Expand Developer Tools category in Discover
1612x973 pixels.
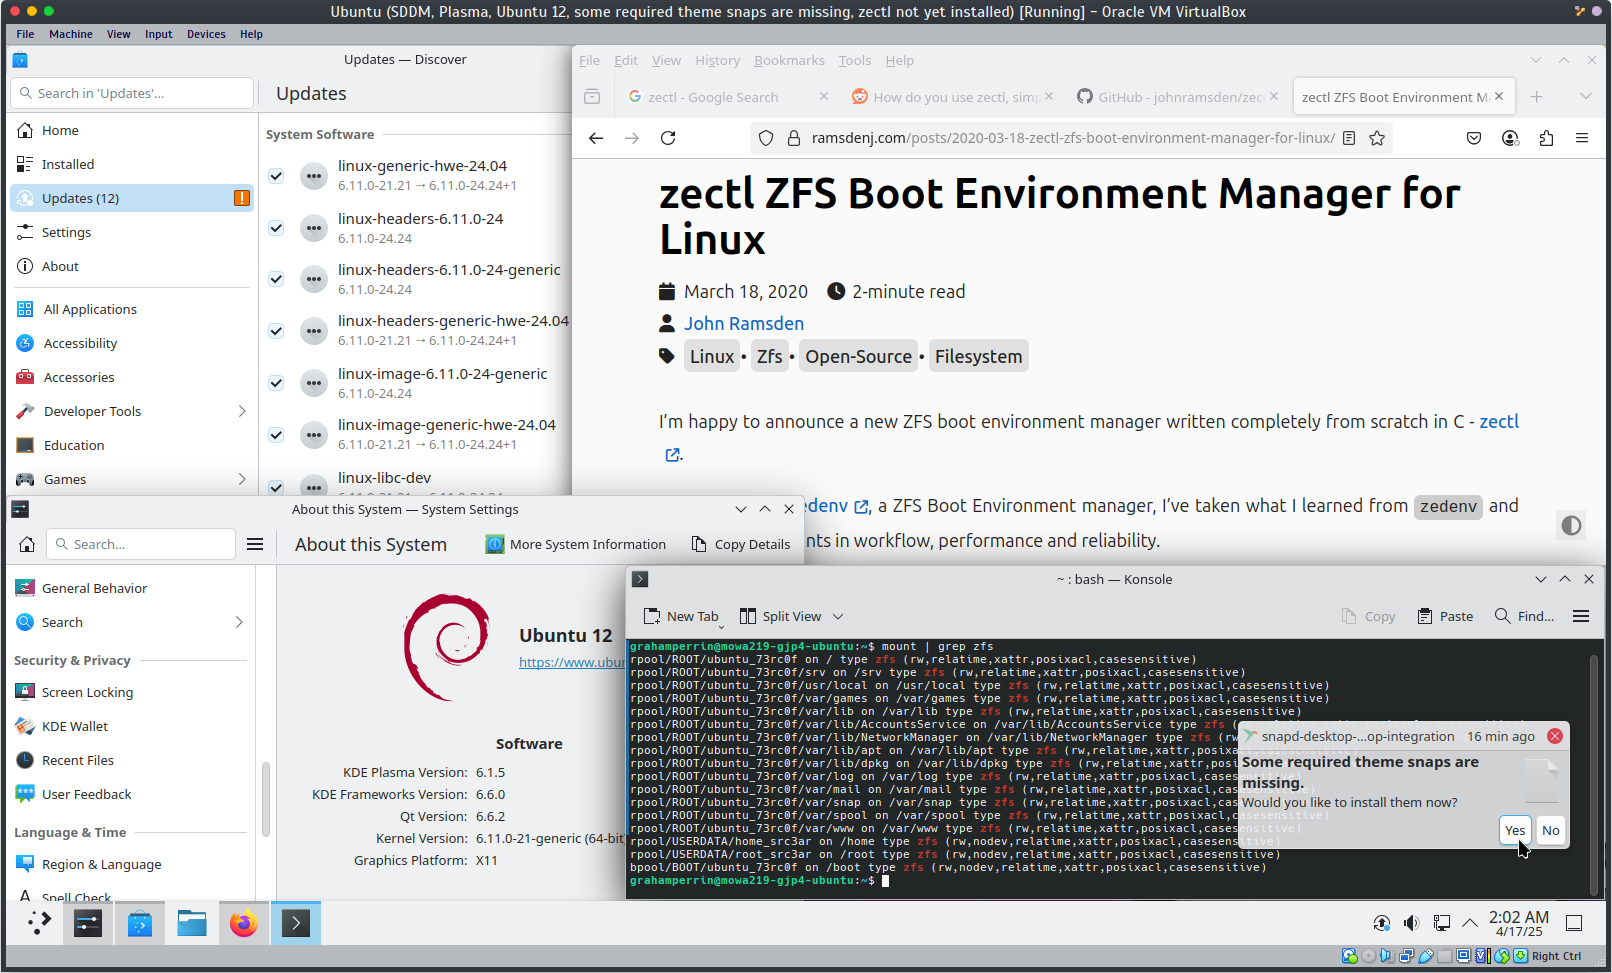[x=241, y=411]
